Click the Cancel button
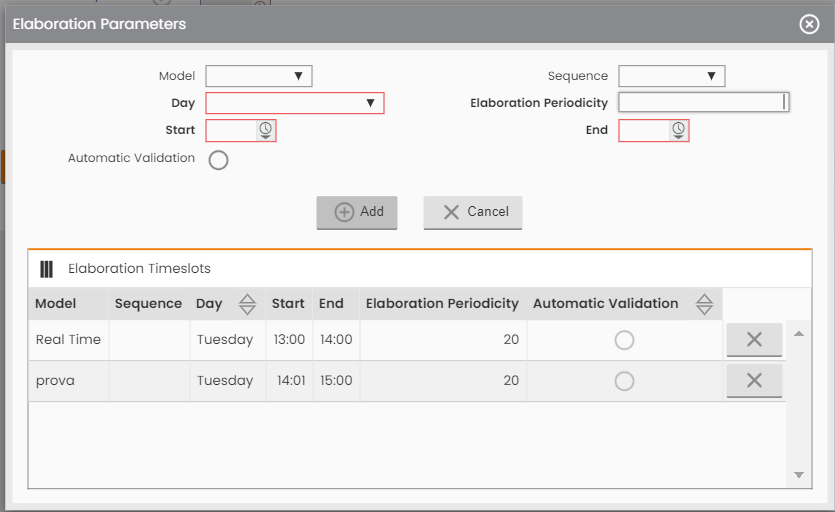 tap(473, 213)
